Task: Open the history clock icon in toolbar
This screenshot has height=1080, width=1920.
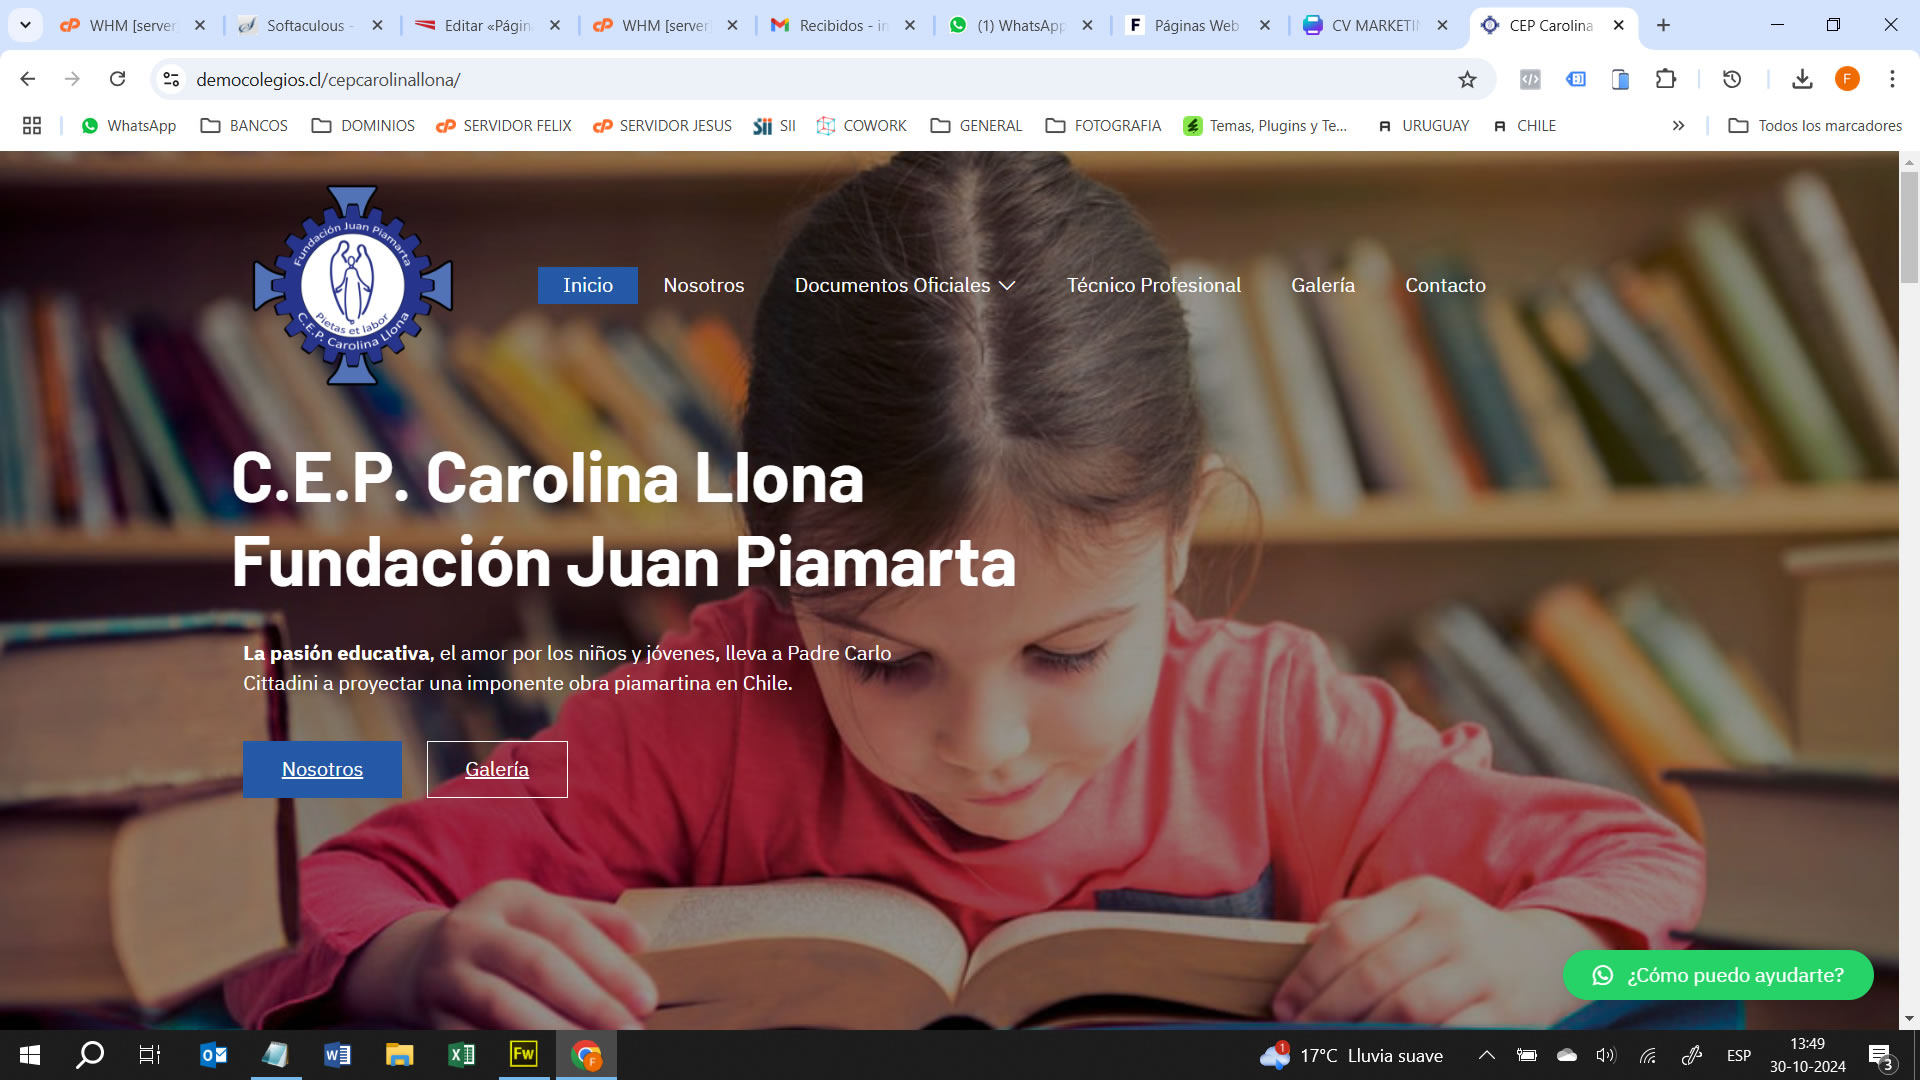Action: pyautogui.click(x=1732, y=79)
